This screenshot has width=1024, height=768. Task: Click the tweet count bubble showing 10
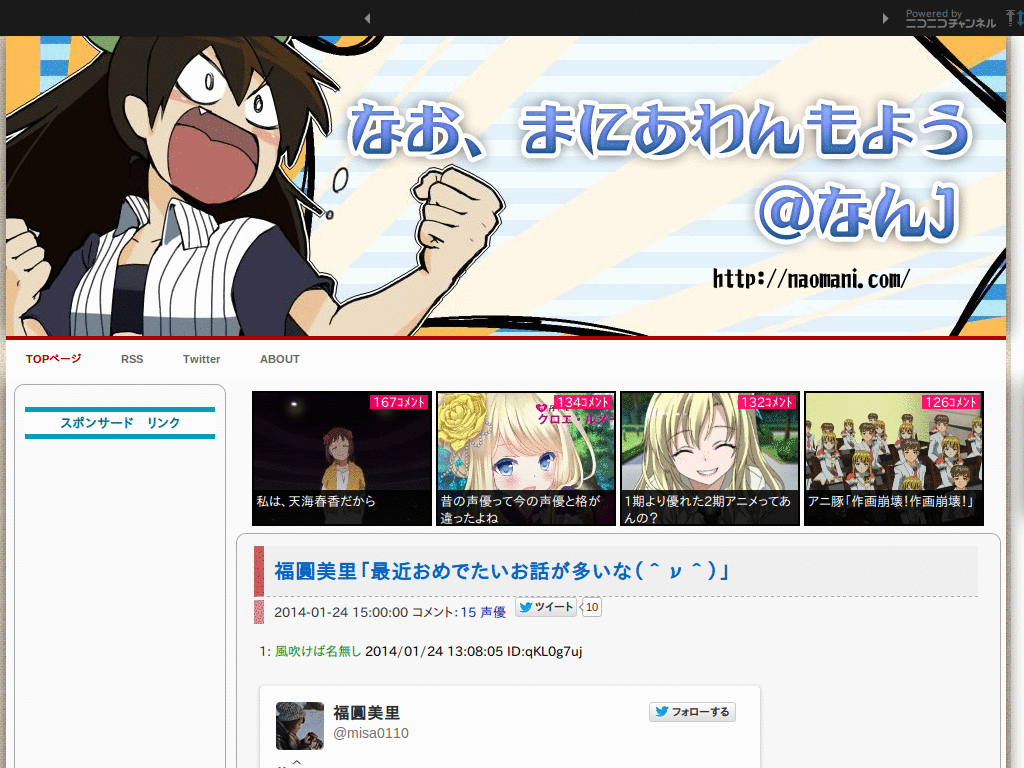tap(591, 607)
